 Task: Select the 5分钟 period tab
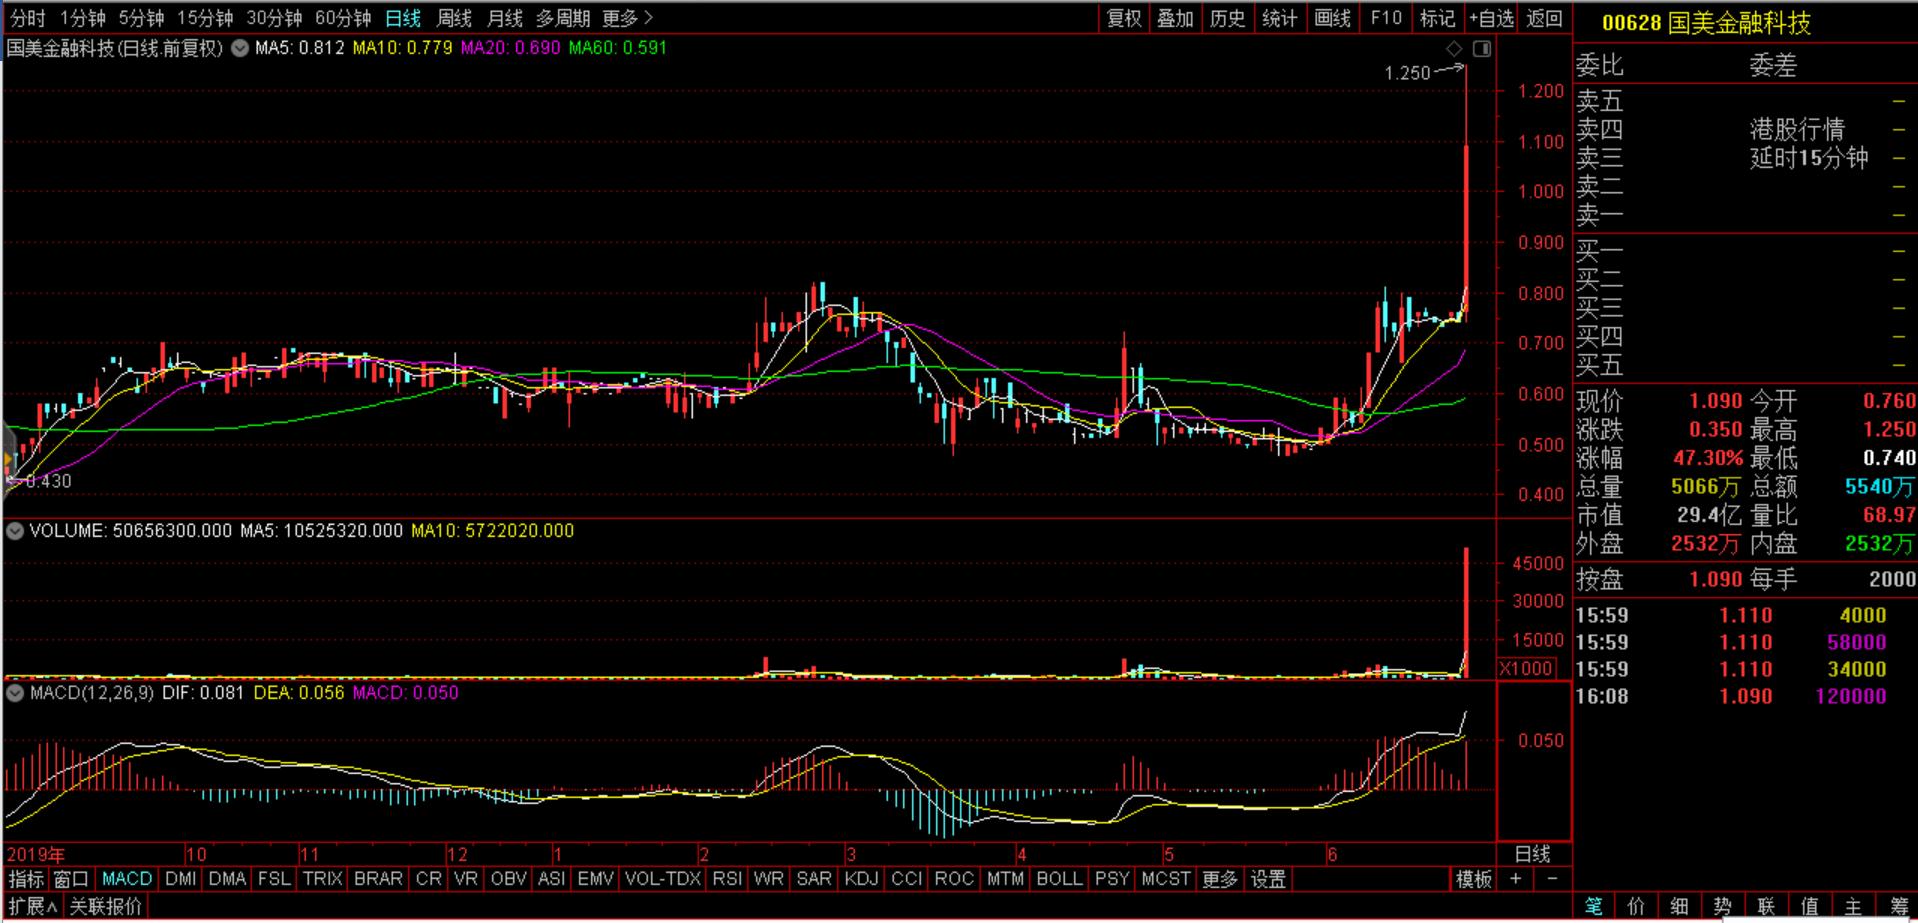click(x=141, y=18)
